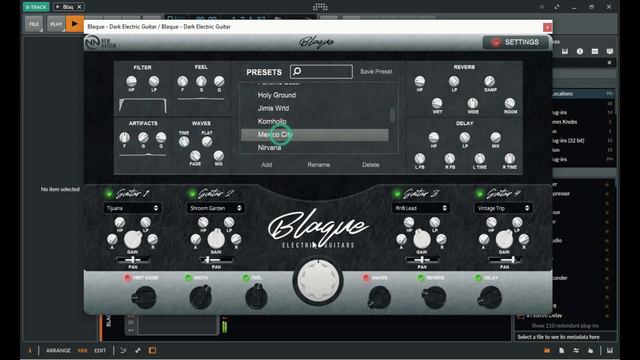640x360 pixels.
Task: Click Guitar 4 pan slider
Action: tap(504, 260)
